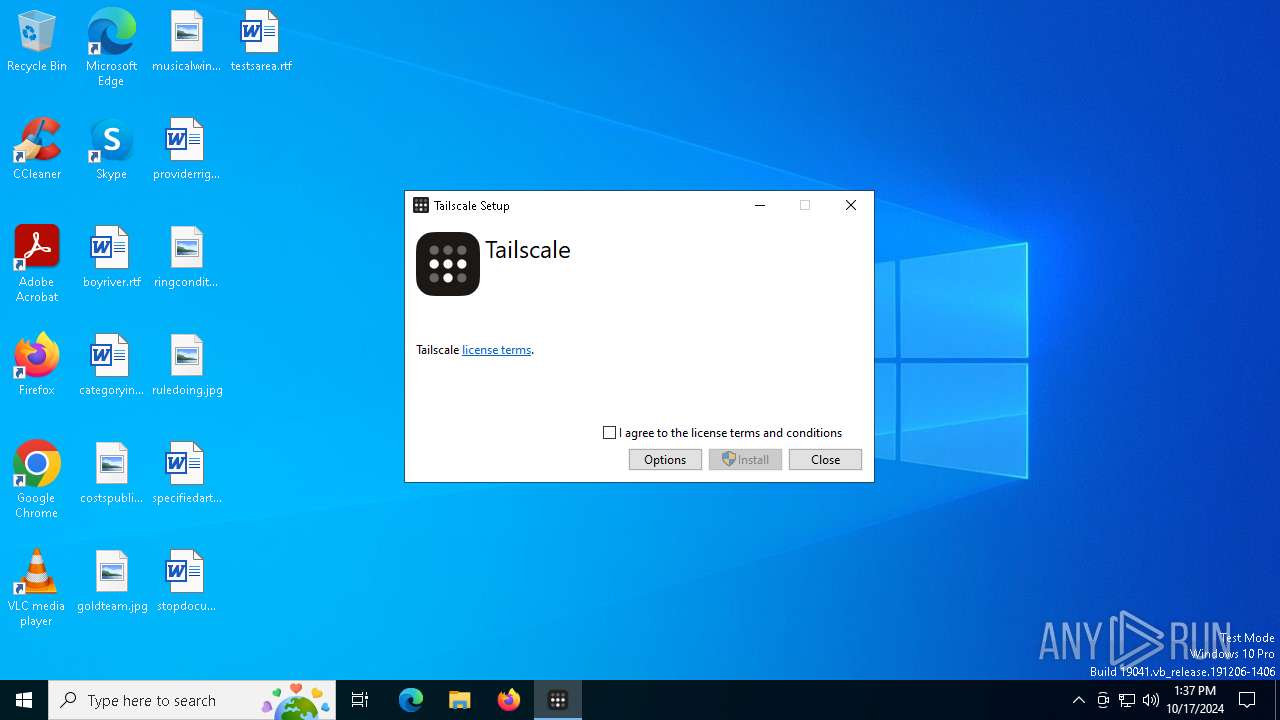Select the Skype desktop shortcut
Viewport: 1280px width, 720px height.
pos(111,150)
